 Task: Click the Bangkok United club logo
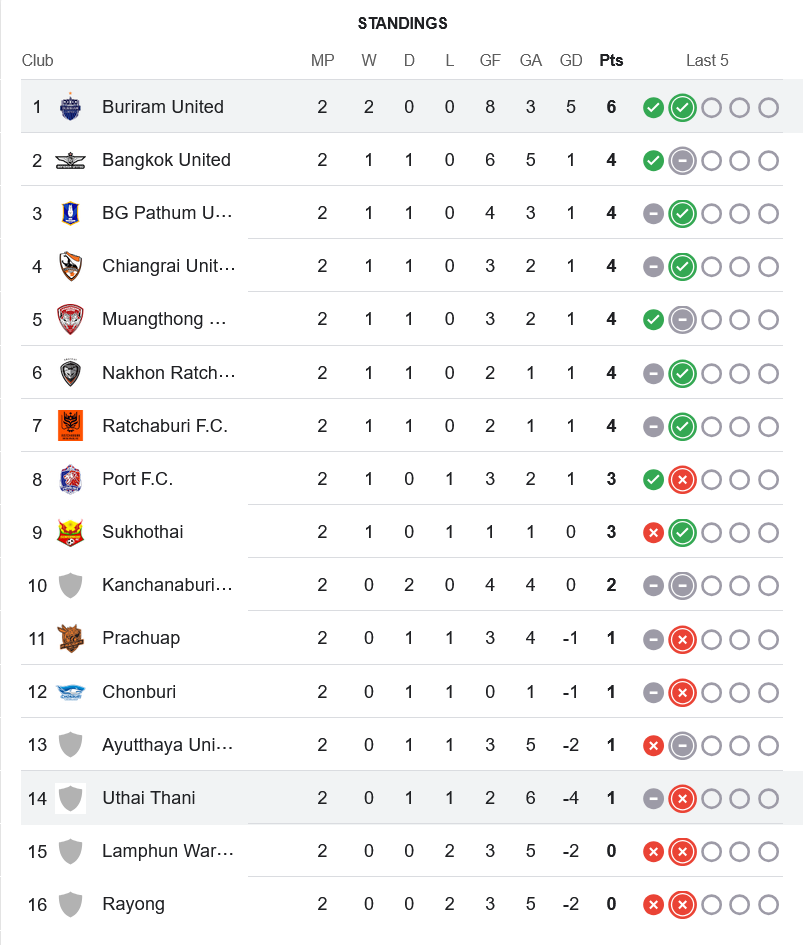[70, 160]
